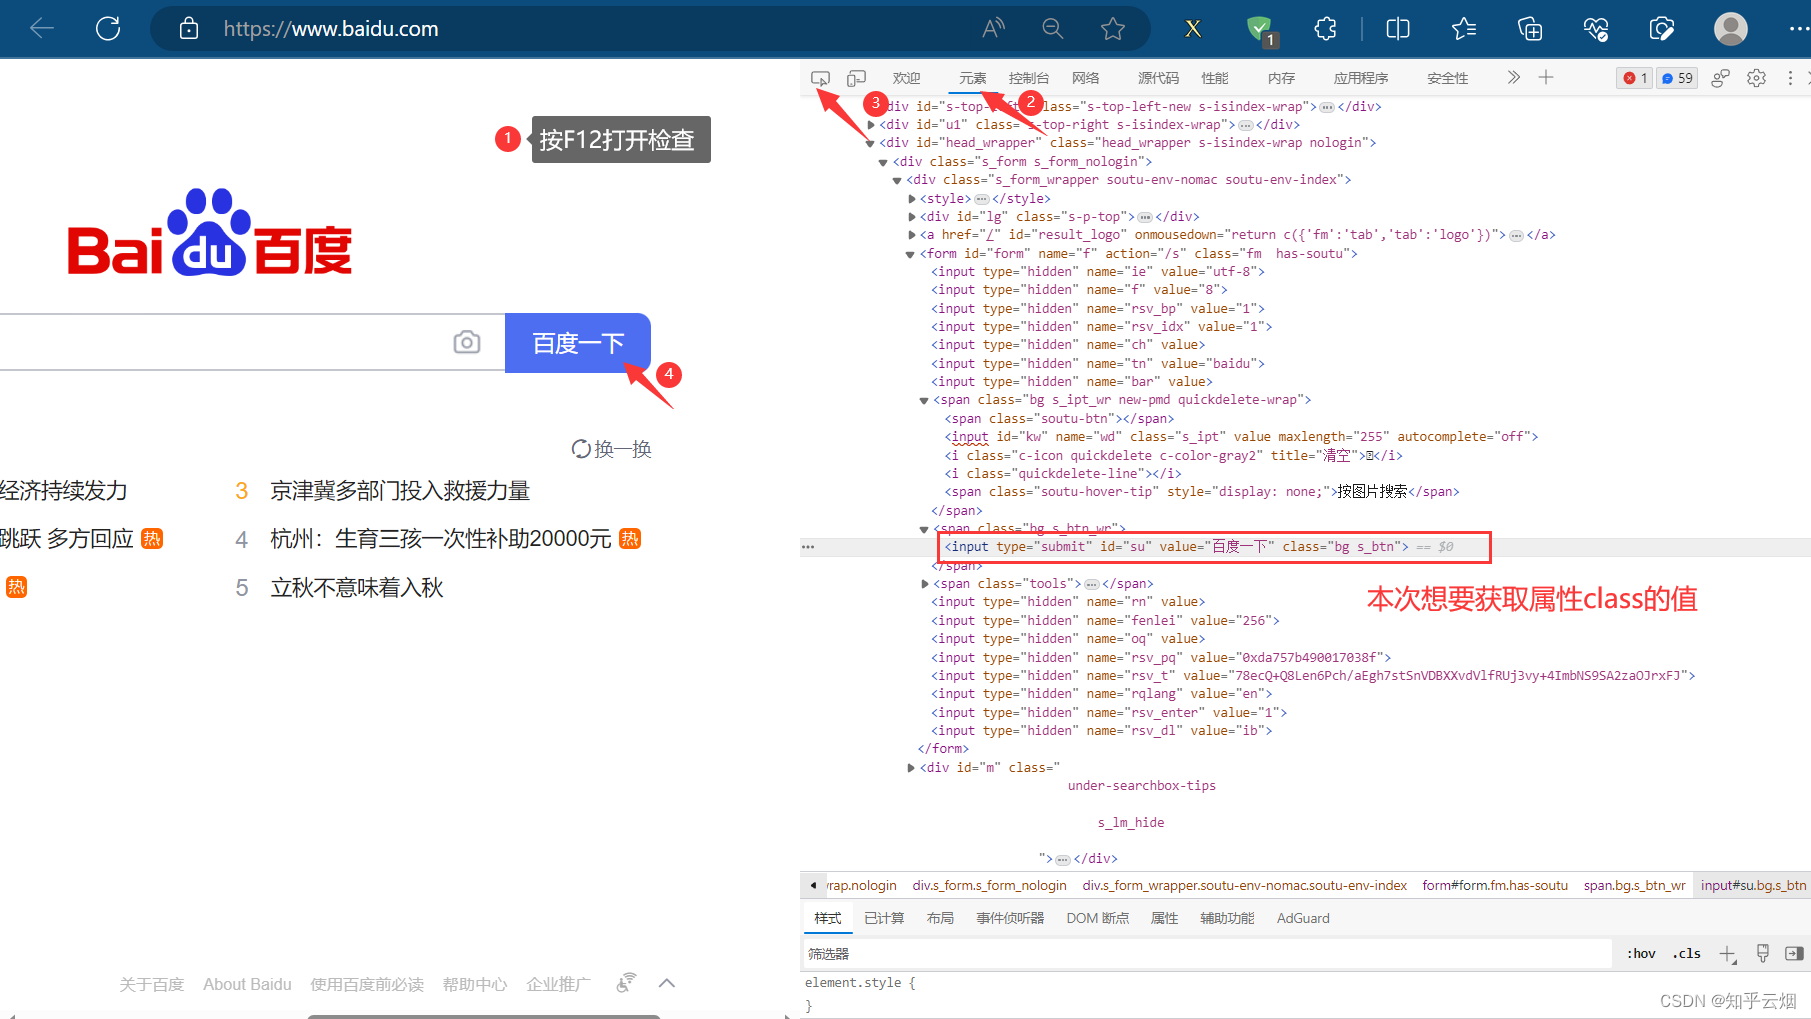Open the 安全性 tab
The image size is (1811, 1019).
[x=1447, y=78]
